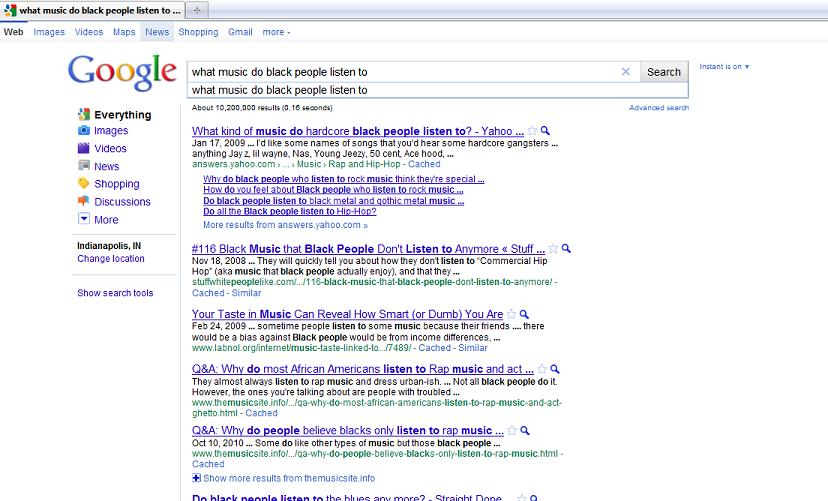Screen dimensions: 828x501
Task: Open the Advanced search link
Action: point(658,108)
